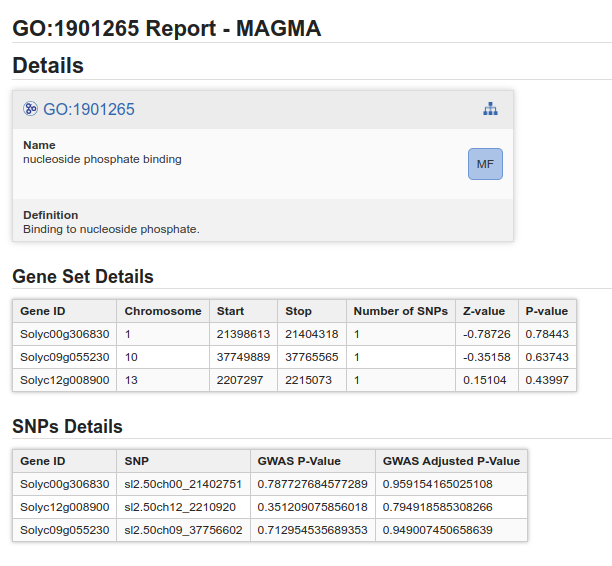Screen dimensions: 612x566
Task: Click the GWAS Adjusted P-Value header
Action: [451, 461]
